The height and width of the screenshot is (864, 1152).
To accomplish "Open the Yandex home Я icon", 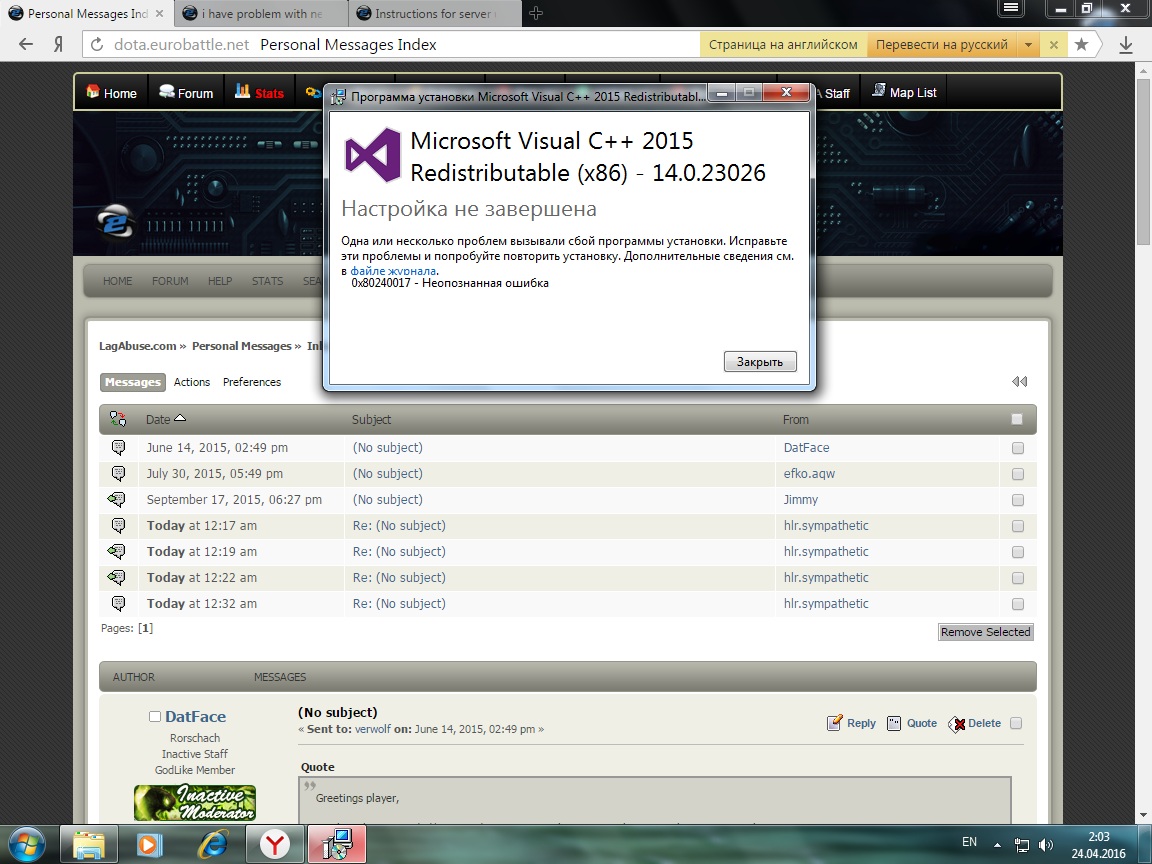I will point(58,44).
